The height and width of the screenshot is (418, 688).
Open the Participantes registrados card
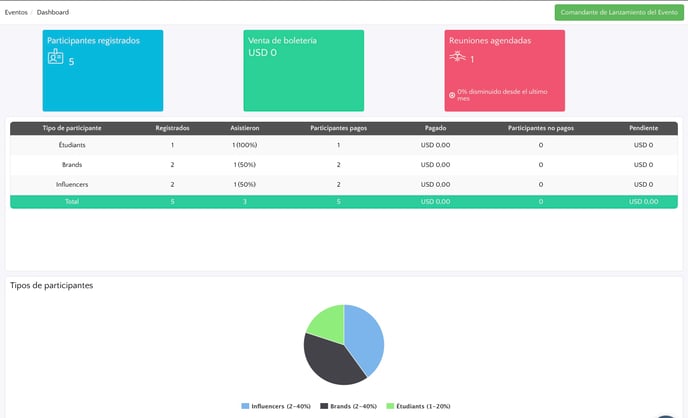[x=102, y=70]
